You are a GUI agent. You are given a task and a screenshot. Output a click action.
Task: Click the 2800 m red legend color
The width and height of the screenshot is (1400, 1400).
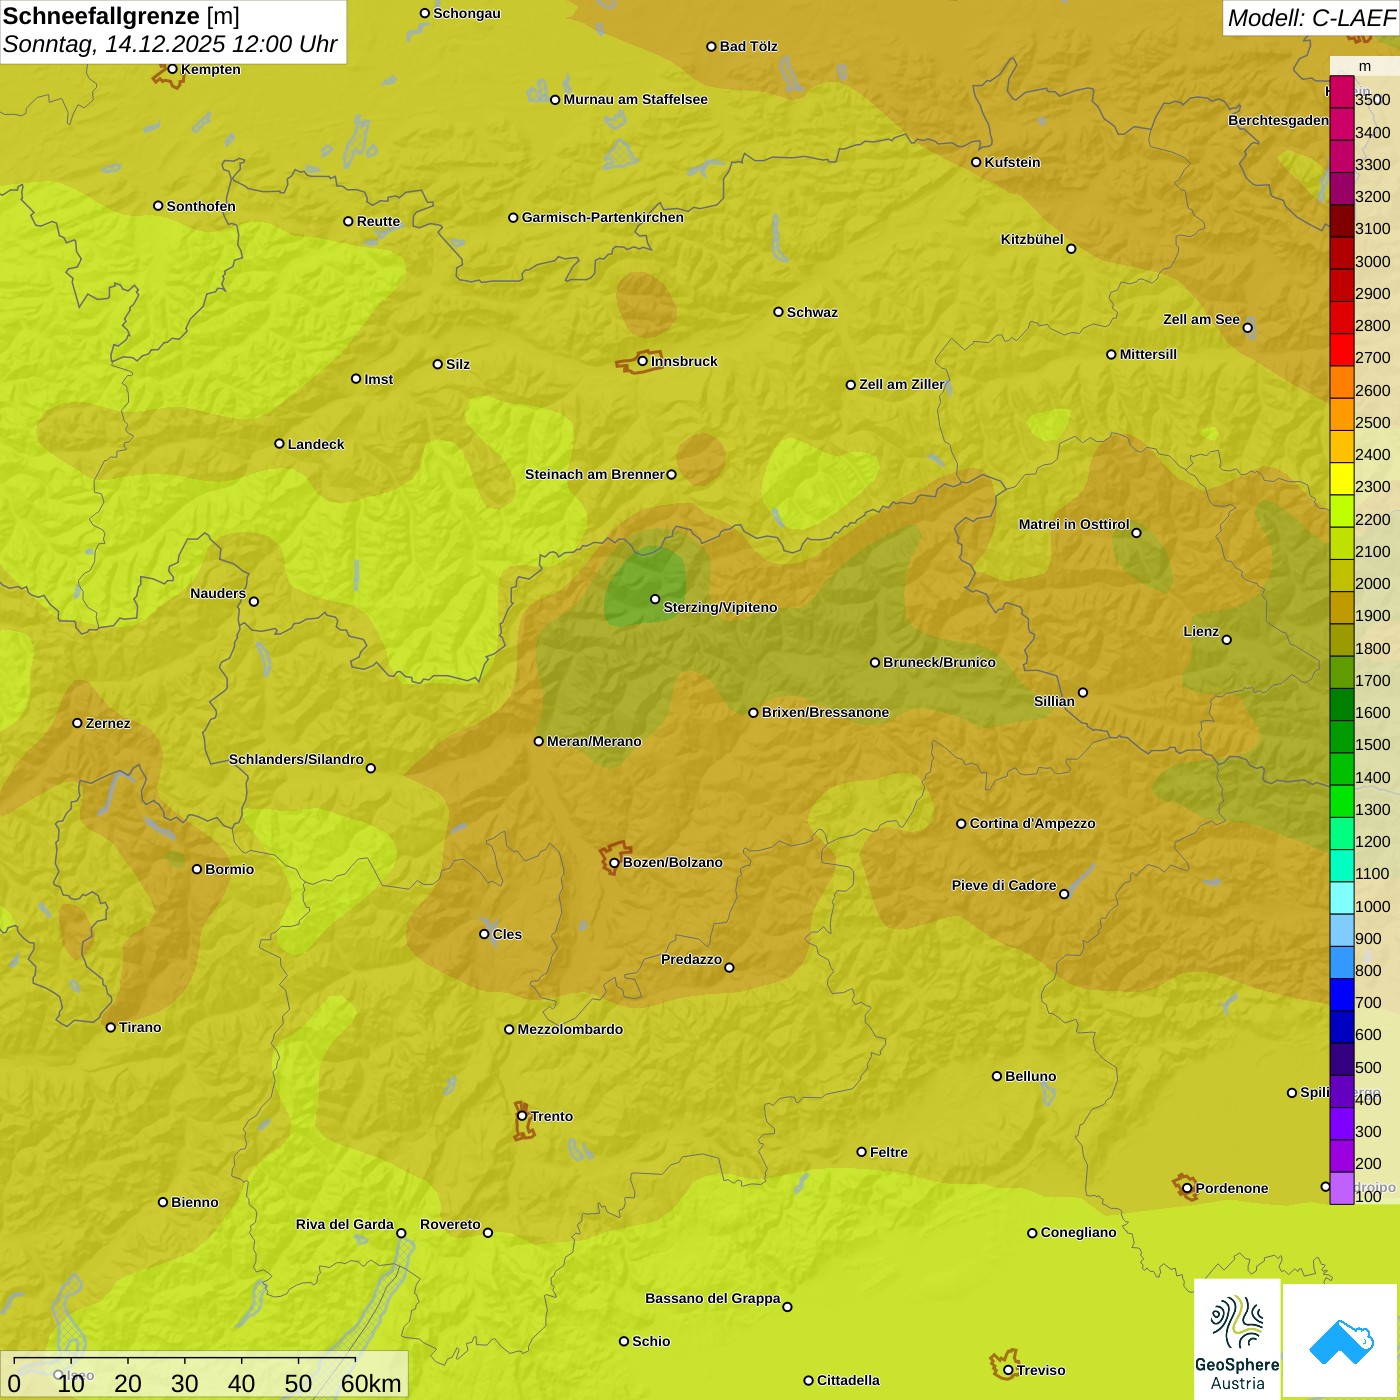1342,318
